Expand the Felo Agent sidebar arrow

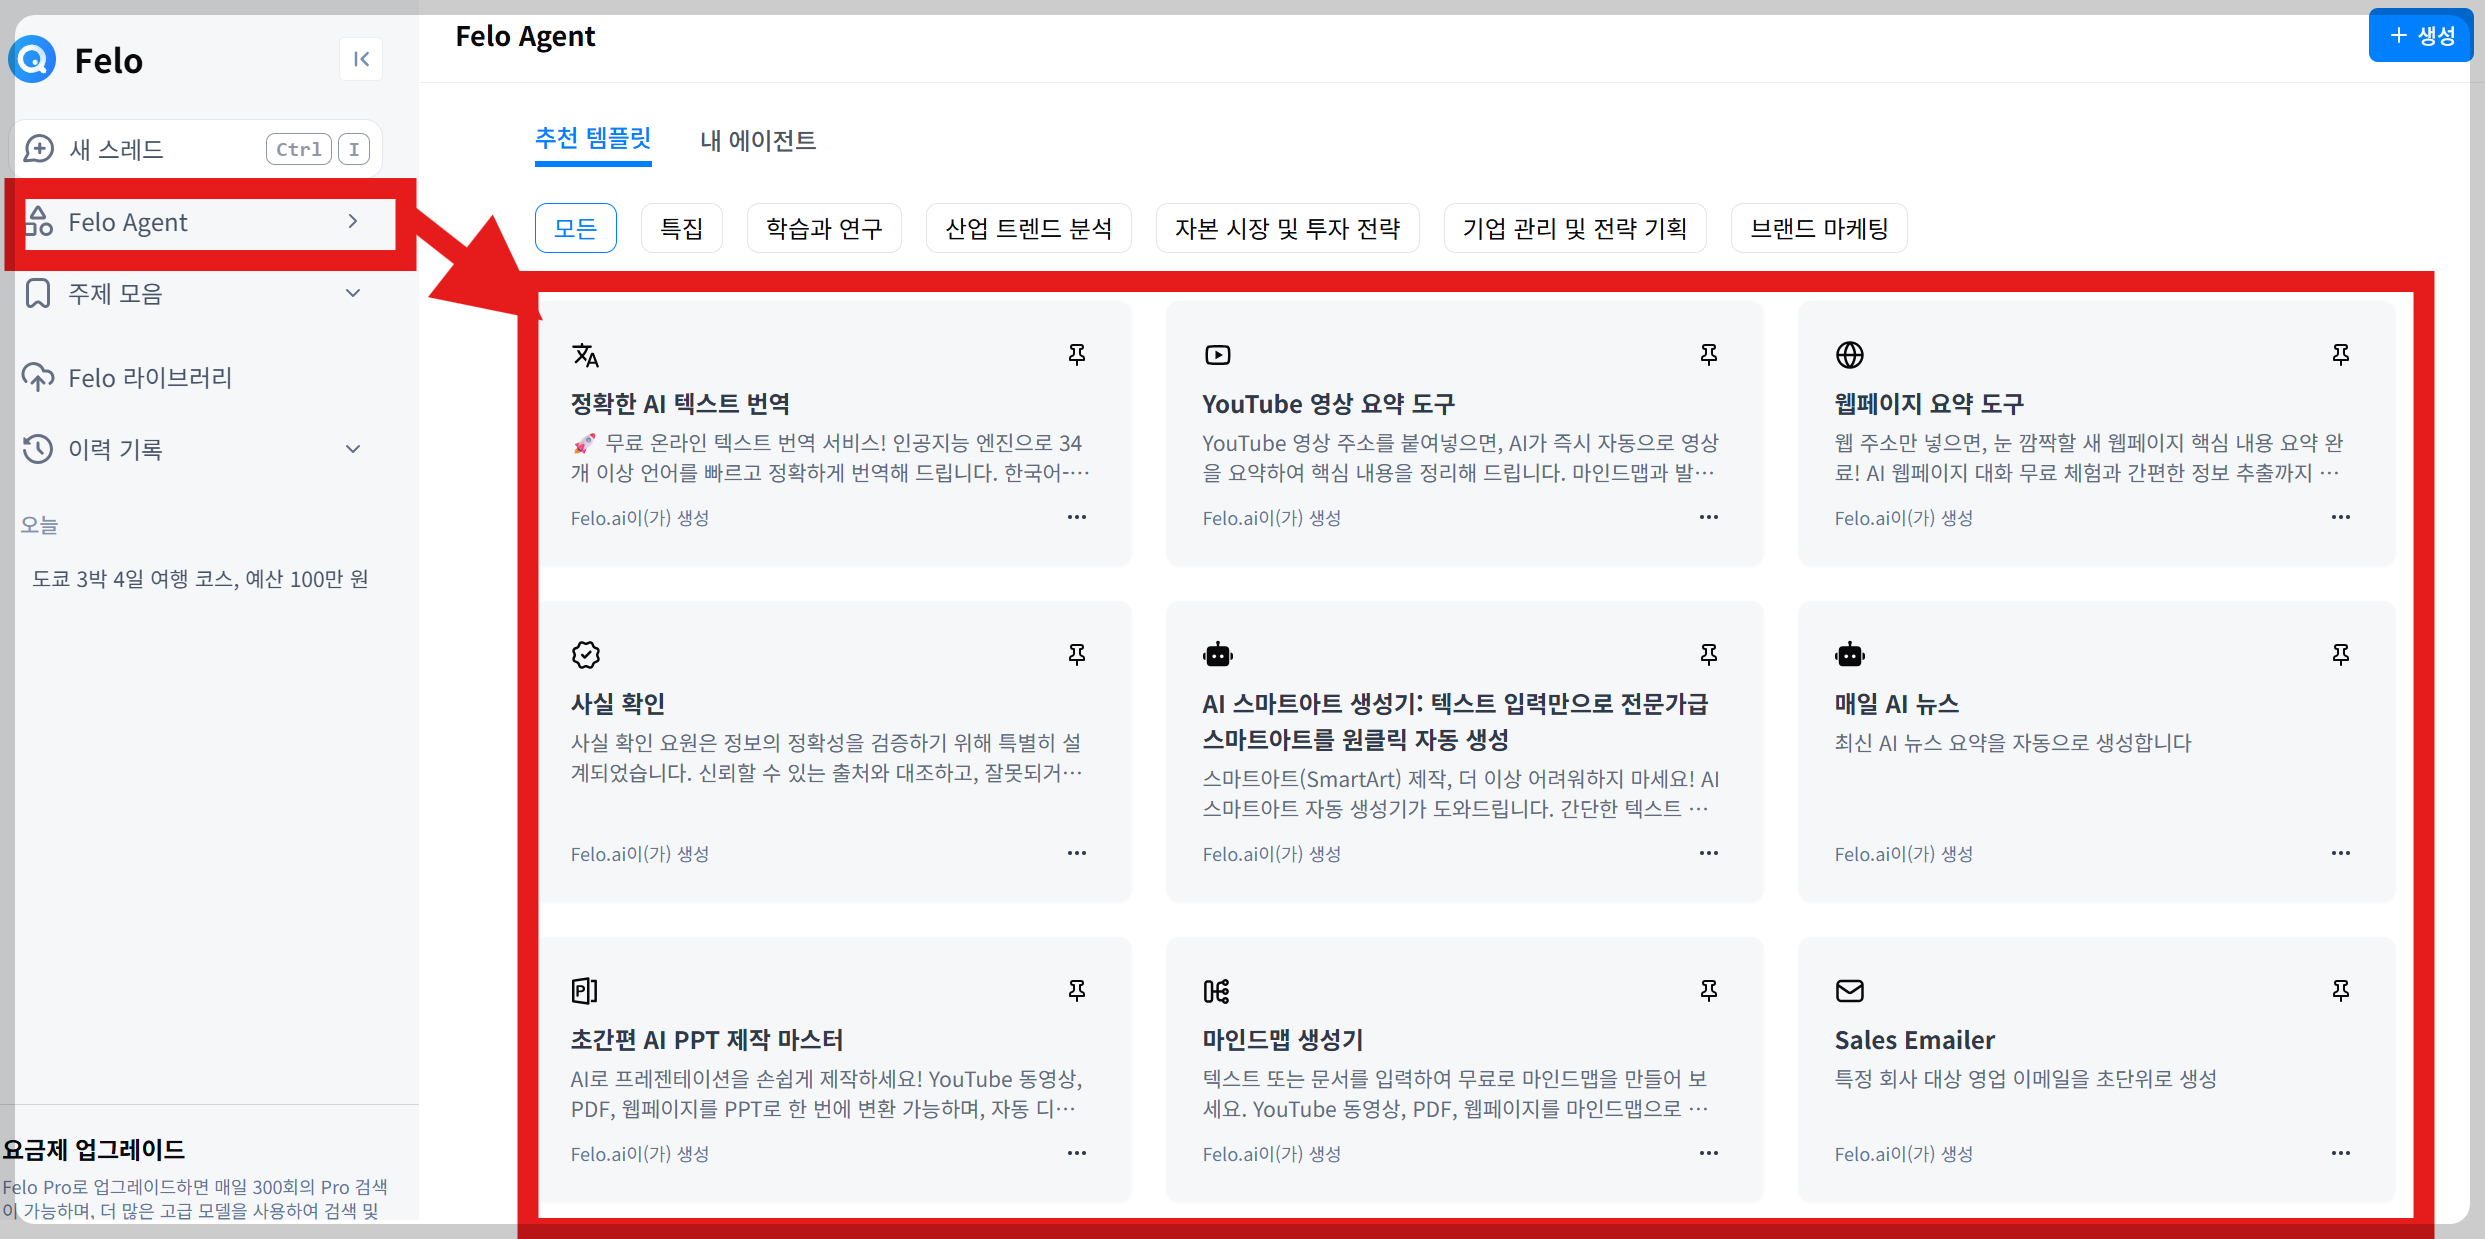click(x=352, y=222)
